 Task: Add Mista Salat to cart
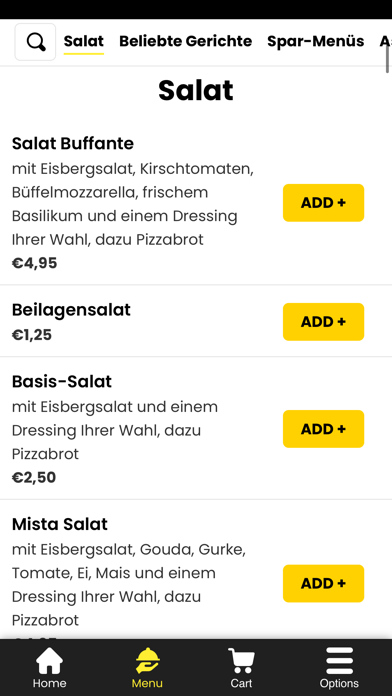point(324,583)
